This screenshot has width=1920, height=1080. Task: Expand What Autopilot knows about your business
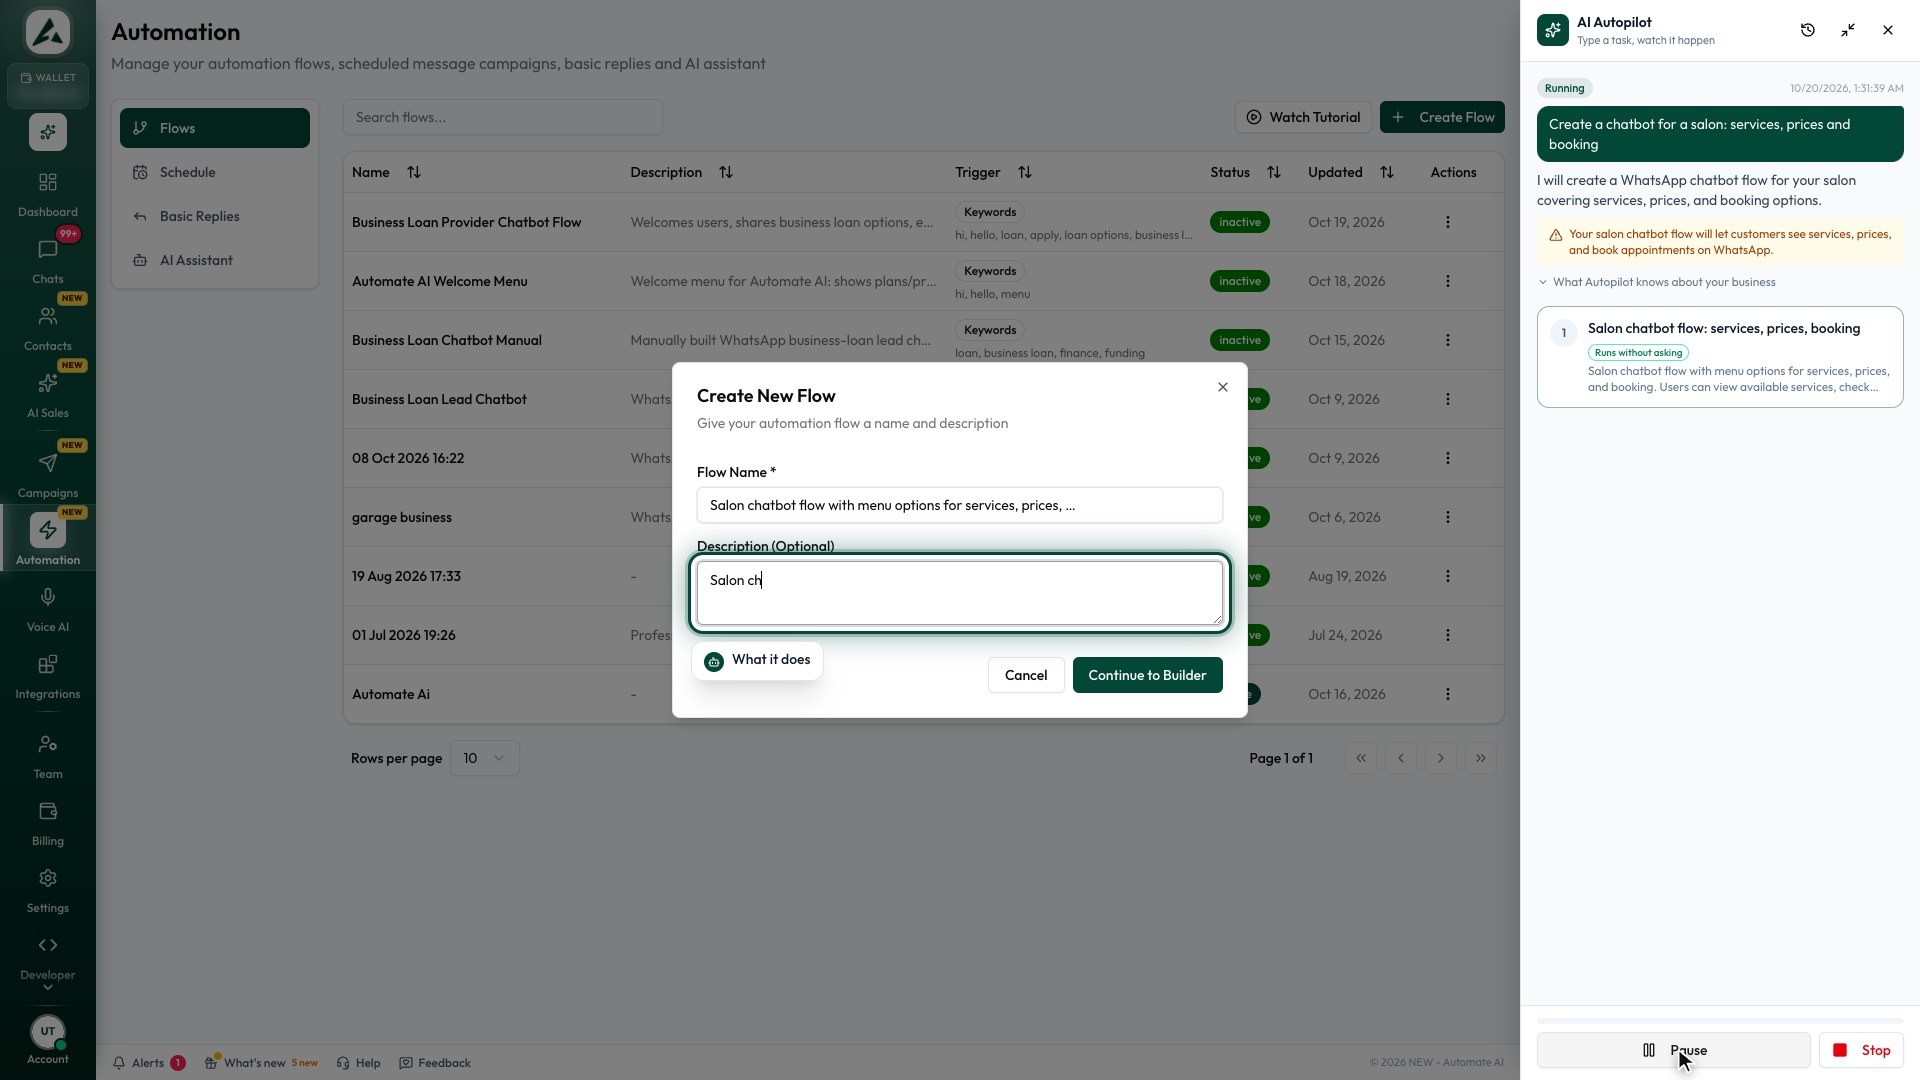pos(1657,282)
